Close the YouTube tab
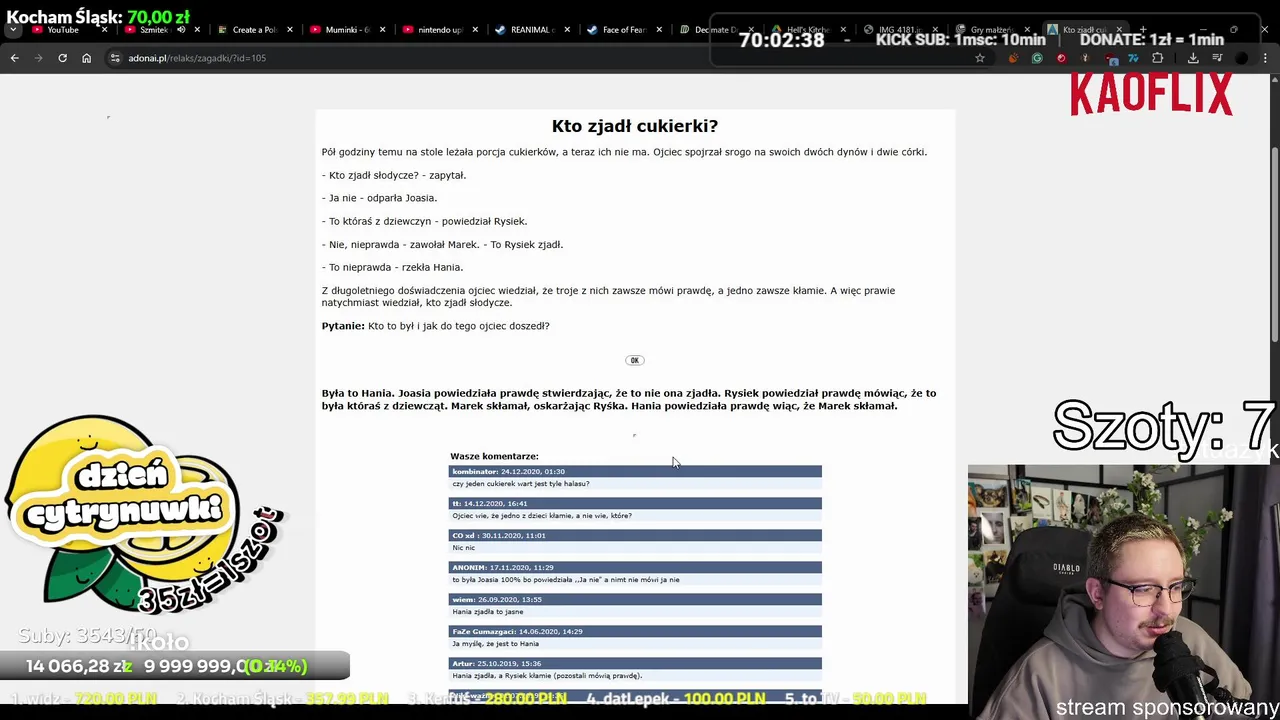The image size is (1280, 720). (x=104, y=30)
